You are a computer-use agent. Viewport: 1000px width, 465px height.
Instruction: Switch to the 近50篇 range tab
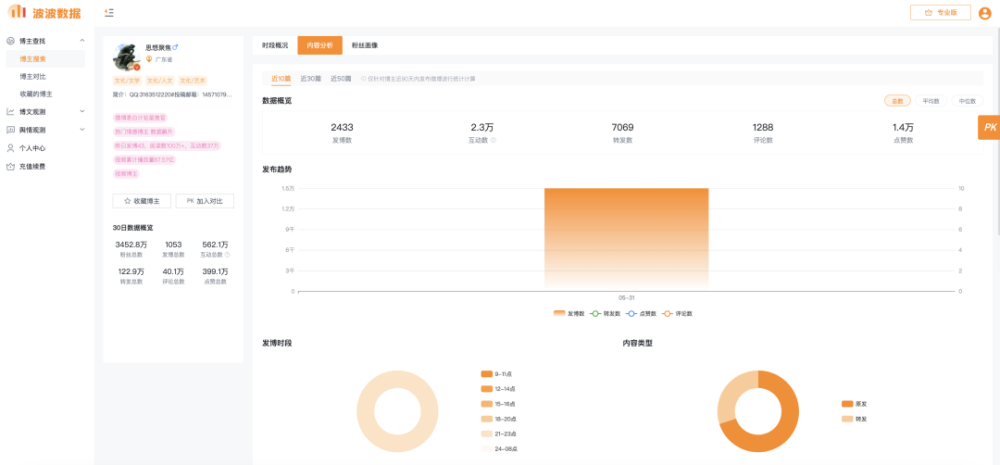pyautogui.click(x=341, y=79)
